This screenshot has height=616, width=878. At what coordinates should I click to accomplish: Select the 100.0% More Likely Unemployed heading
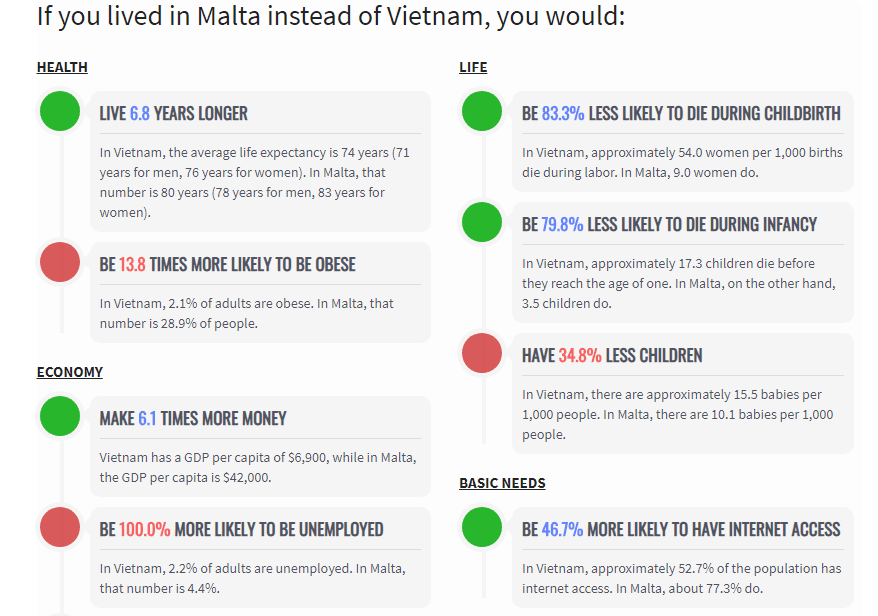coord(241,529)
